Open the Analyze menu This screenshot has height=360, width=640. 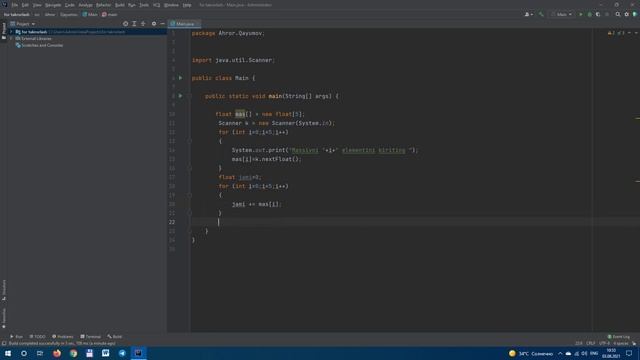pos(85,5)
